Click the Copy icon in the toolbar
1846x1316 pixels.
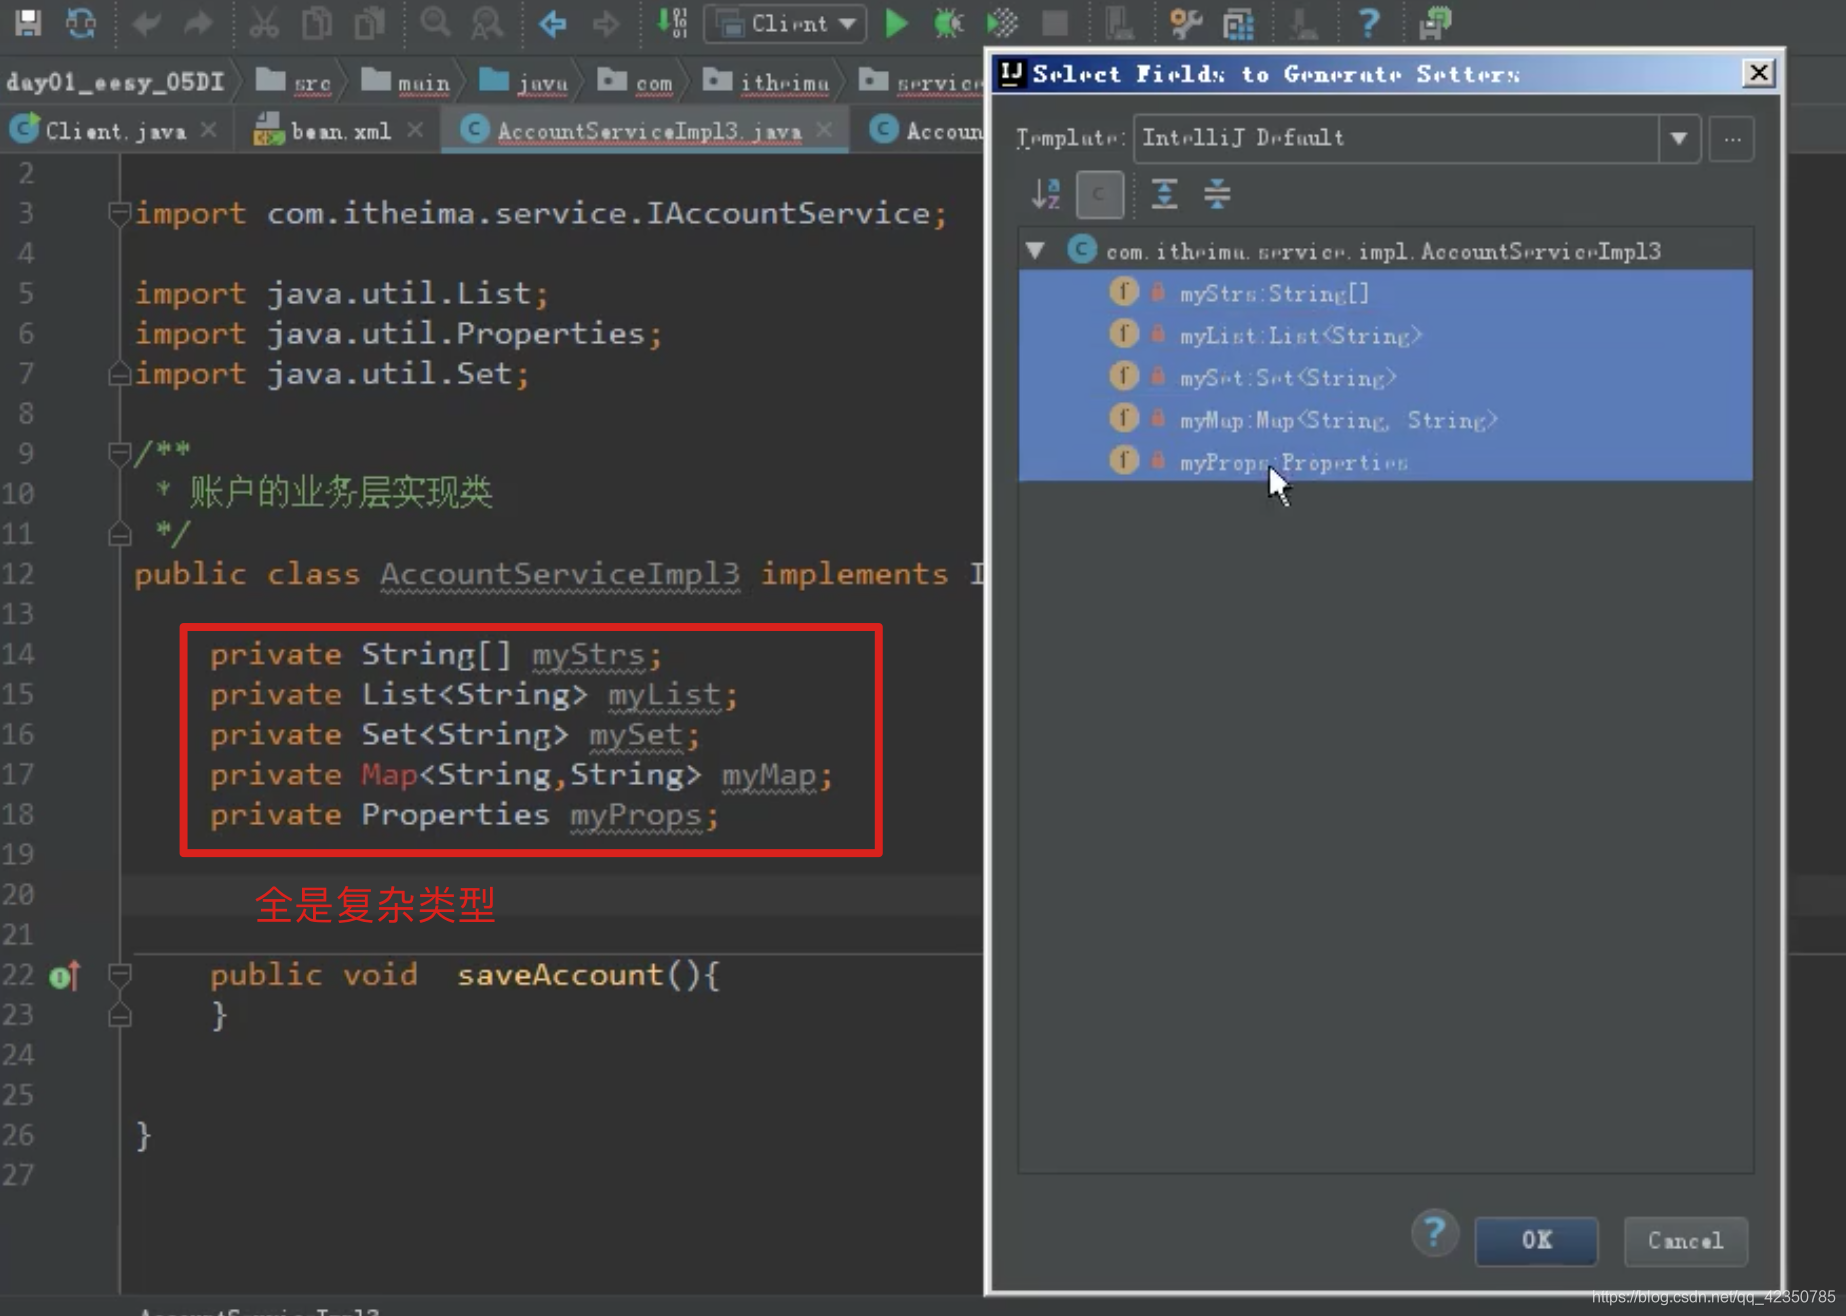click(317, 23)
